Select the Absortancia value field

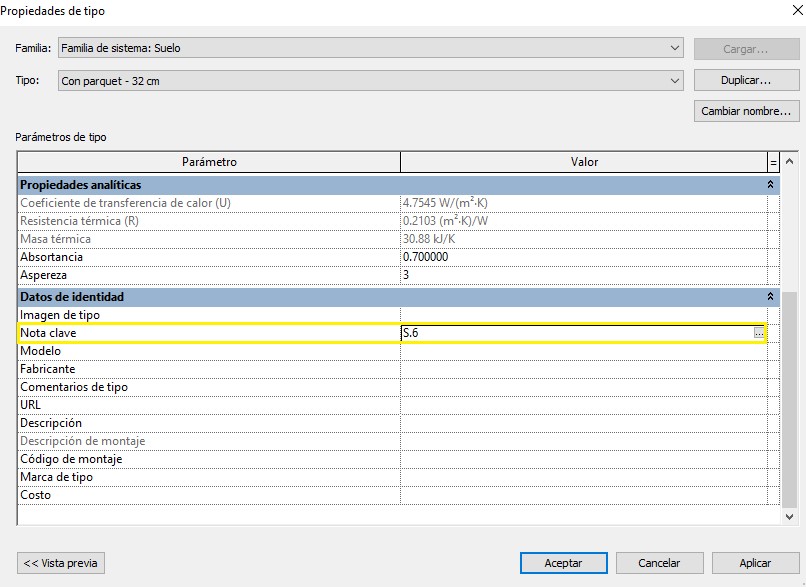point(583,257)
